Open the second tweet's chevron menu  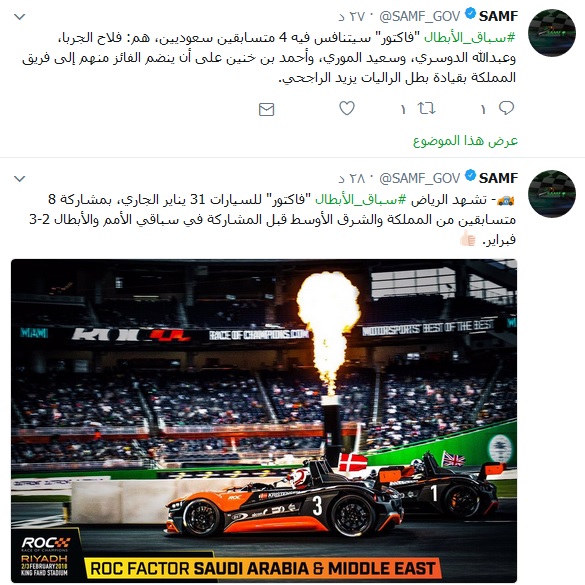19,179
